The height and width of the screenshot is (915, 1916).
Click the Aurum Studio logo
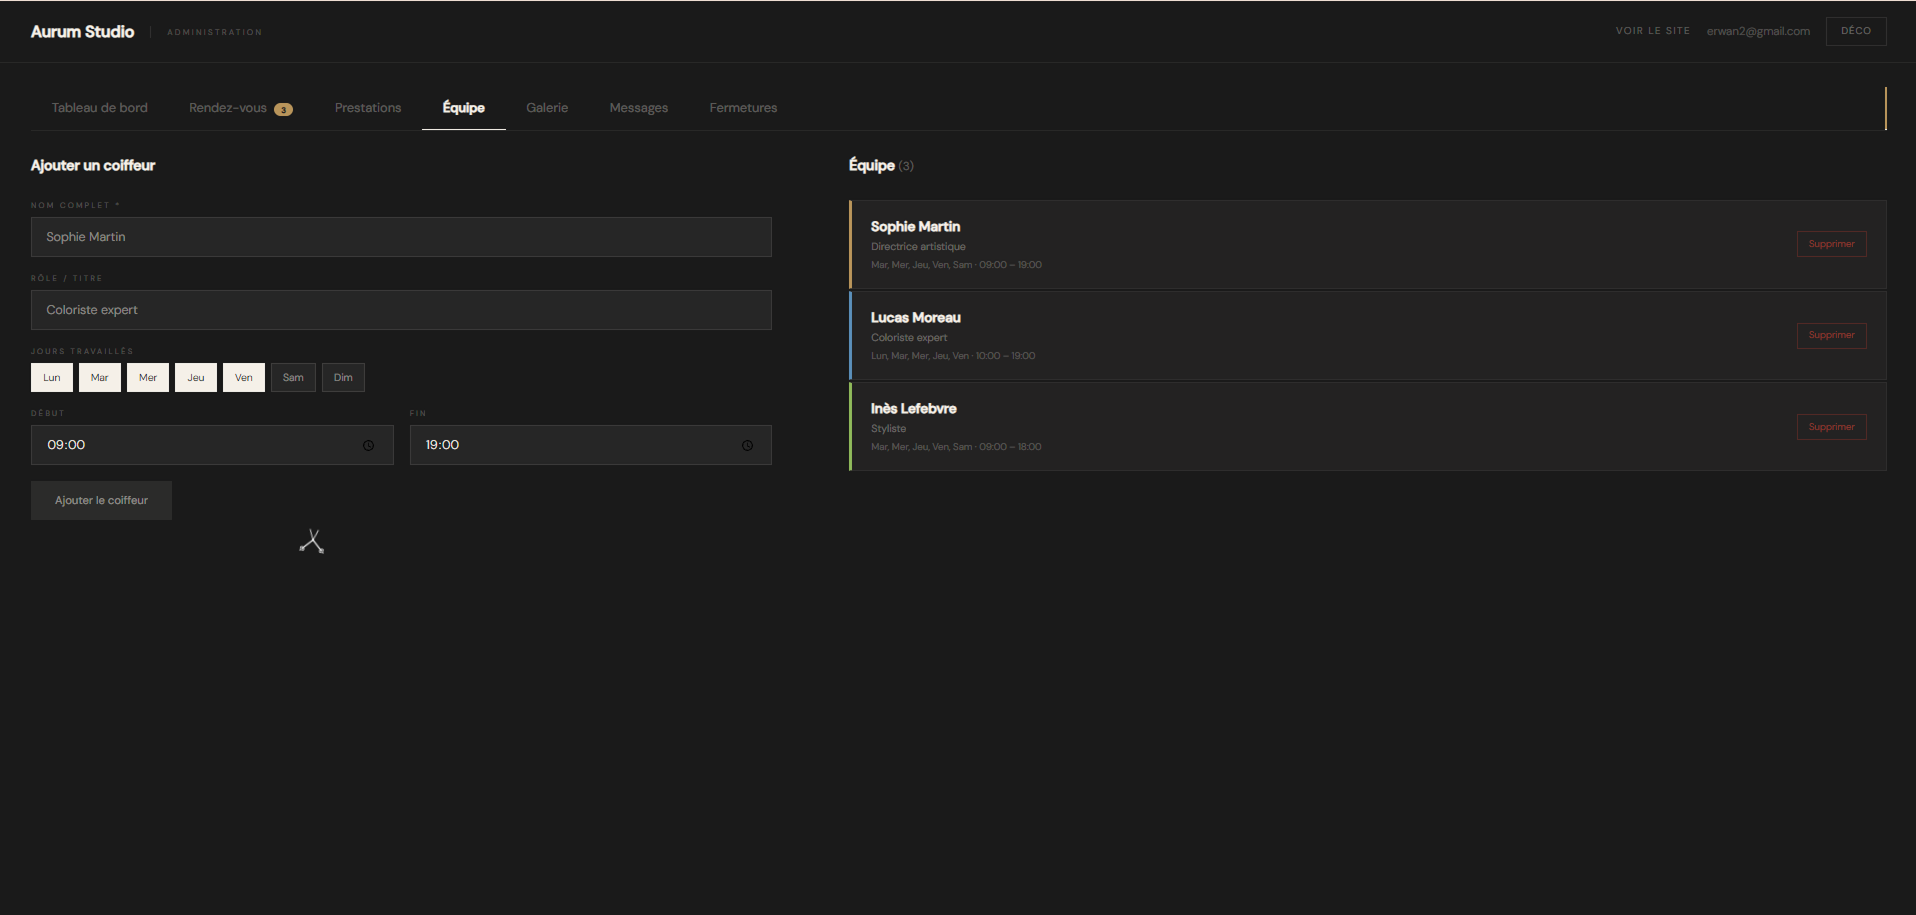click(x=82, y=32)
